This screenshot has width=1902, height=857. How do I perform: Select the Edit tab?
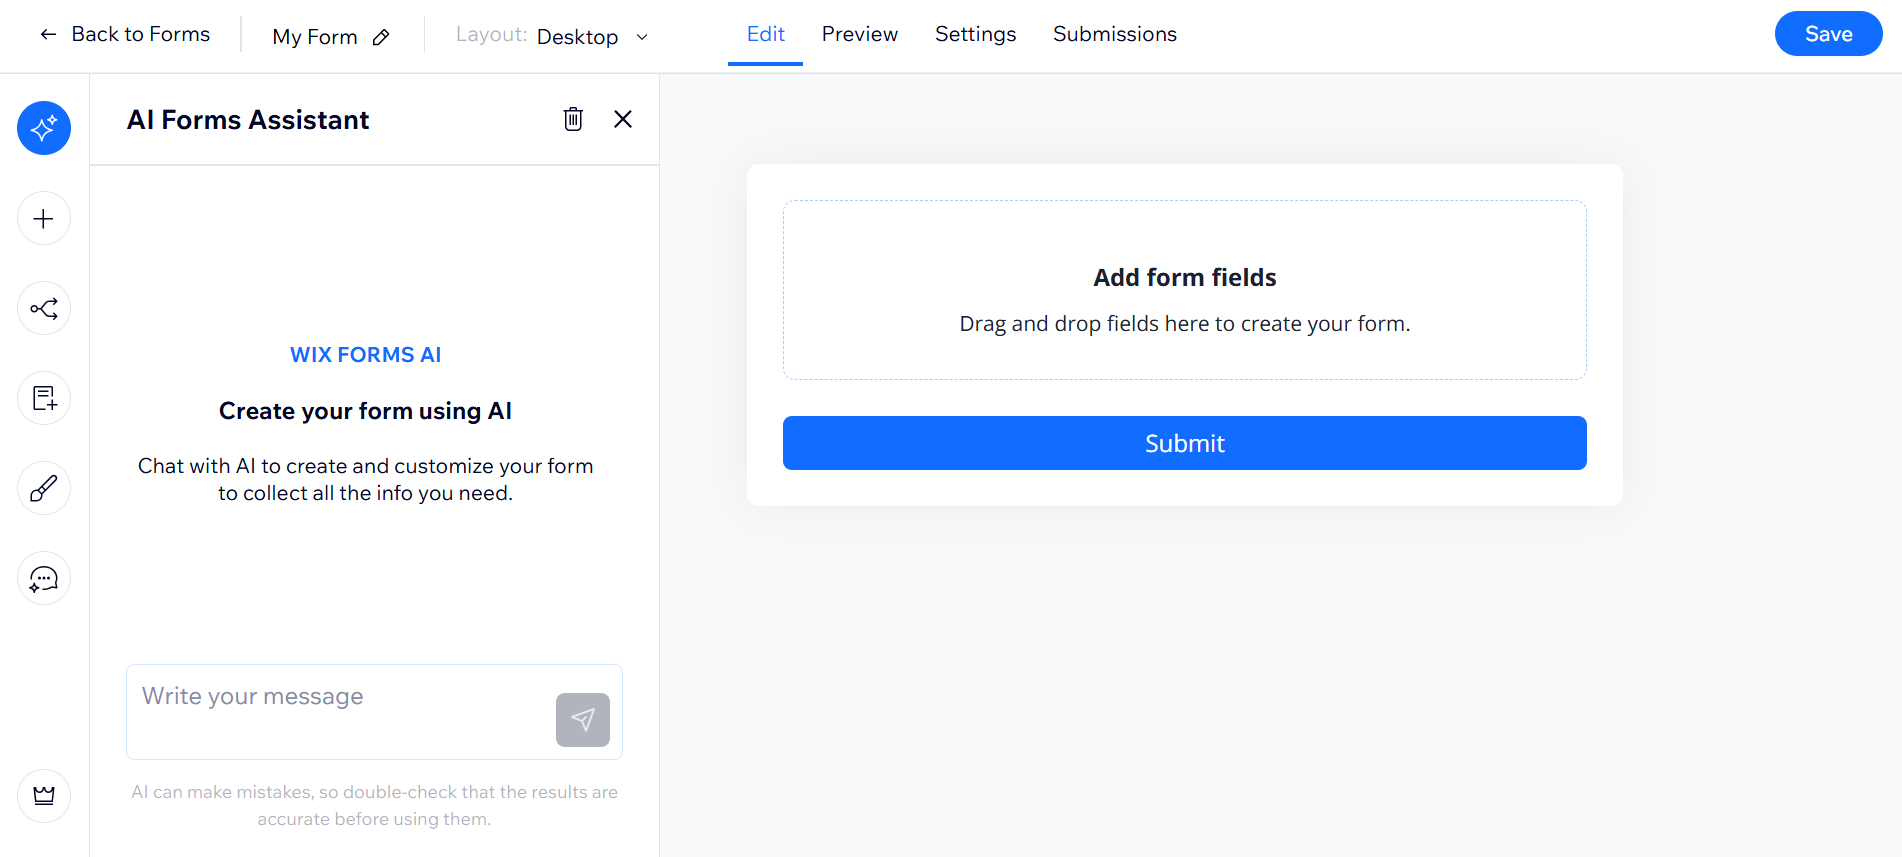pyautogui.click(x=766, y=34)
